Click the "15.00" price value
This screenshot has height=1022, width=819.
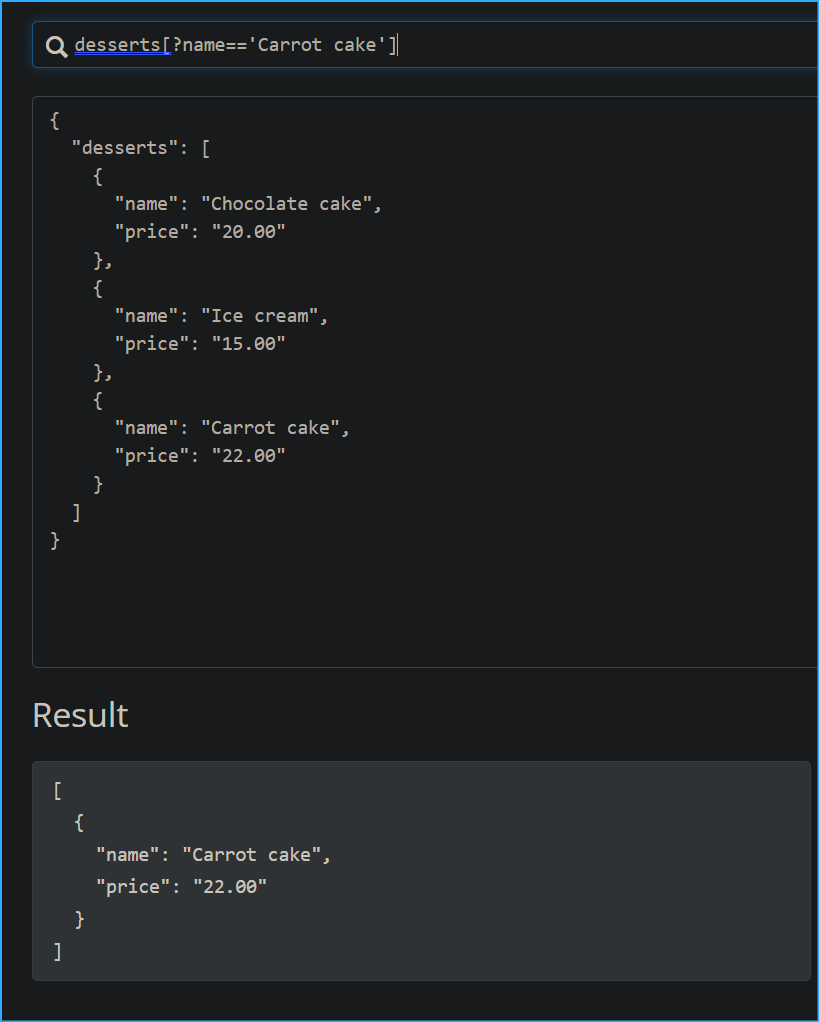point(243,344)
